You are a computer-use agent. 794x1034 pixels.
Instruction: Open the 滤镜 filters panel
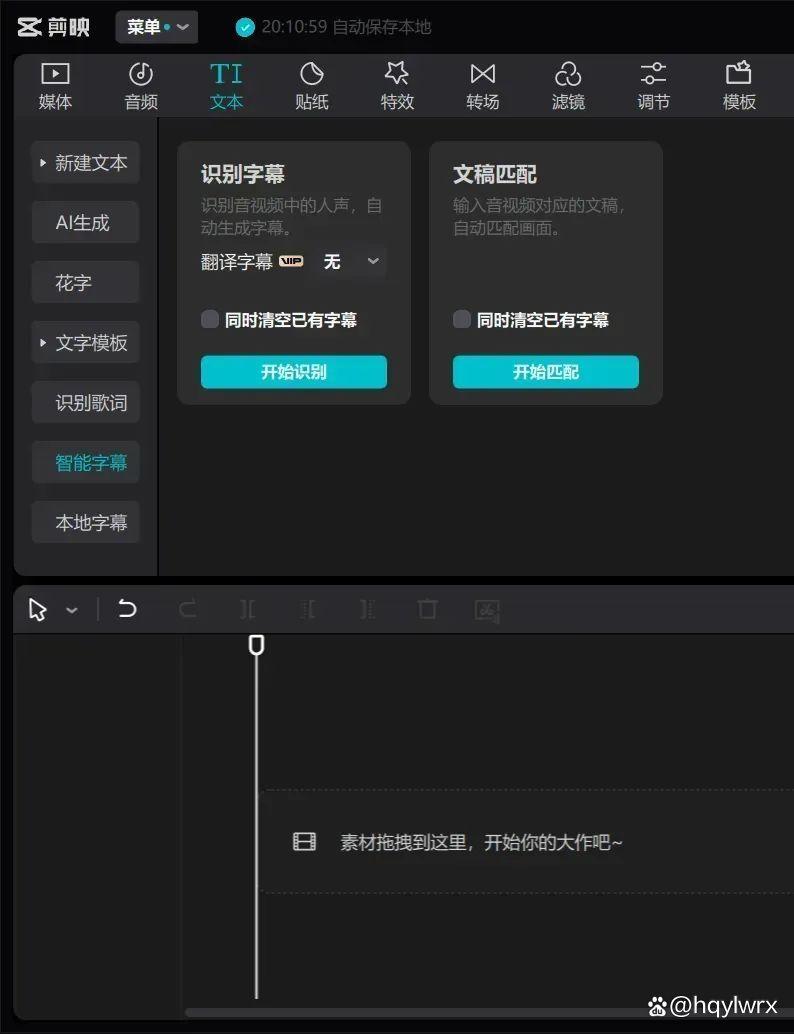coord(568,86)
